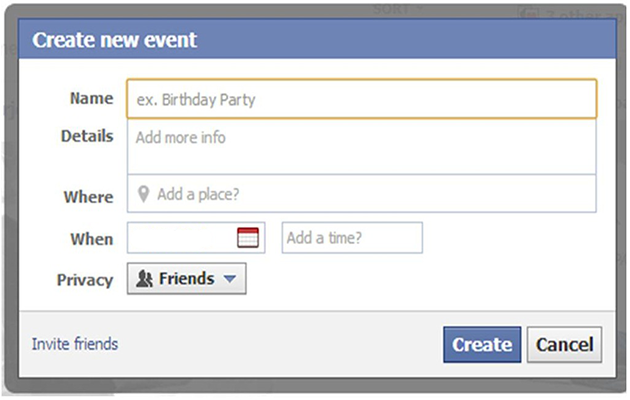Click the location pin icon
630x400 pixels.
tap(144, 194)
